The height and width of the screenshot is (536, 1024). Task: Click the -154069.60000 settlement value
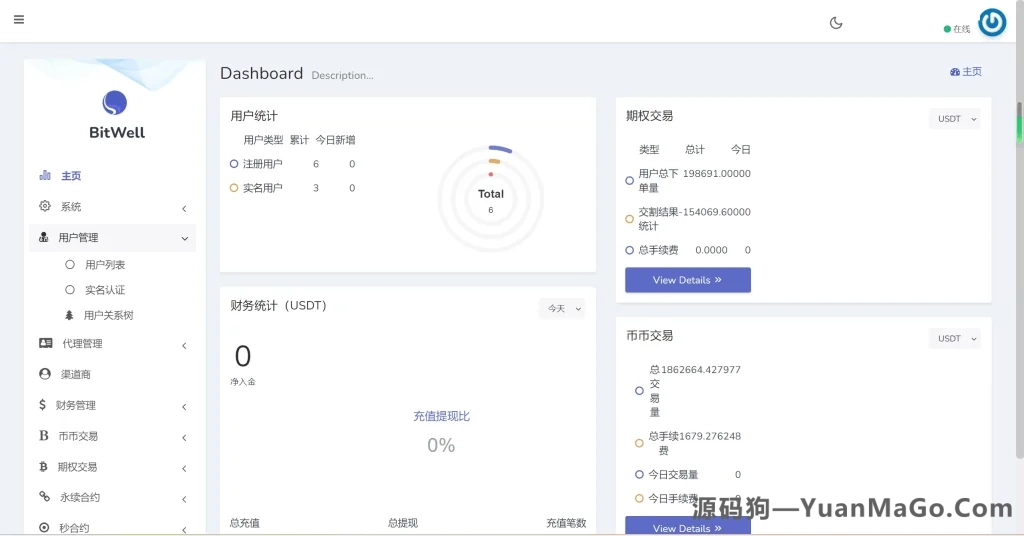[x=715, y=212]
